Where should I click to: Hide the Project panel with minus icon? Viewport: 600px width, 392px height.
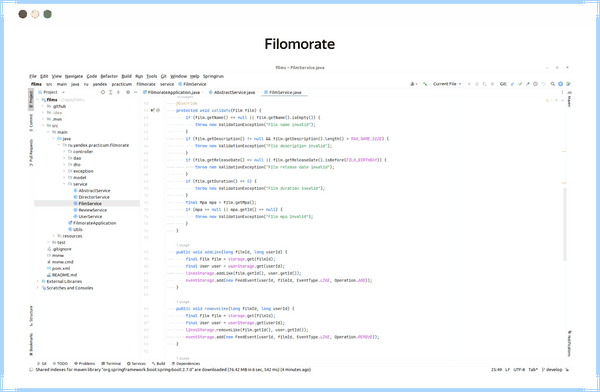point(135,92)
